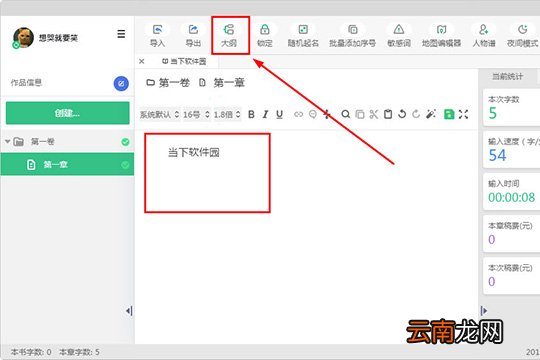Click 本章字数: 5 in status bar
Image resolution: width=540 pixels, height=360 pixels.
pos(80,352)
